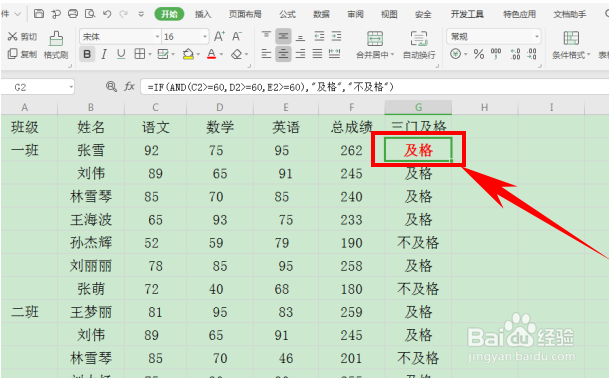The height and width of the screenshot is (378, 609).
Task: Apply red font color A
Action: [211, 54]
